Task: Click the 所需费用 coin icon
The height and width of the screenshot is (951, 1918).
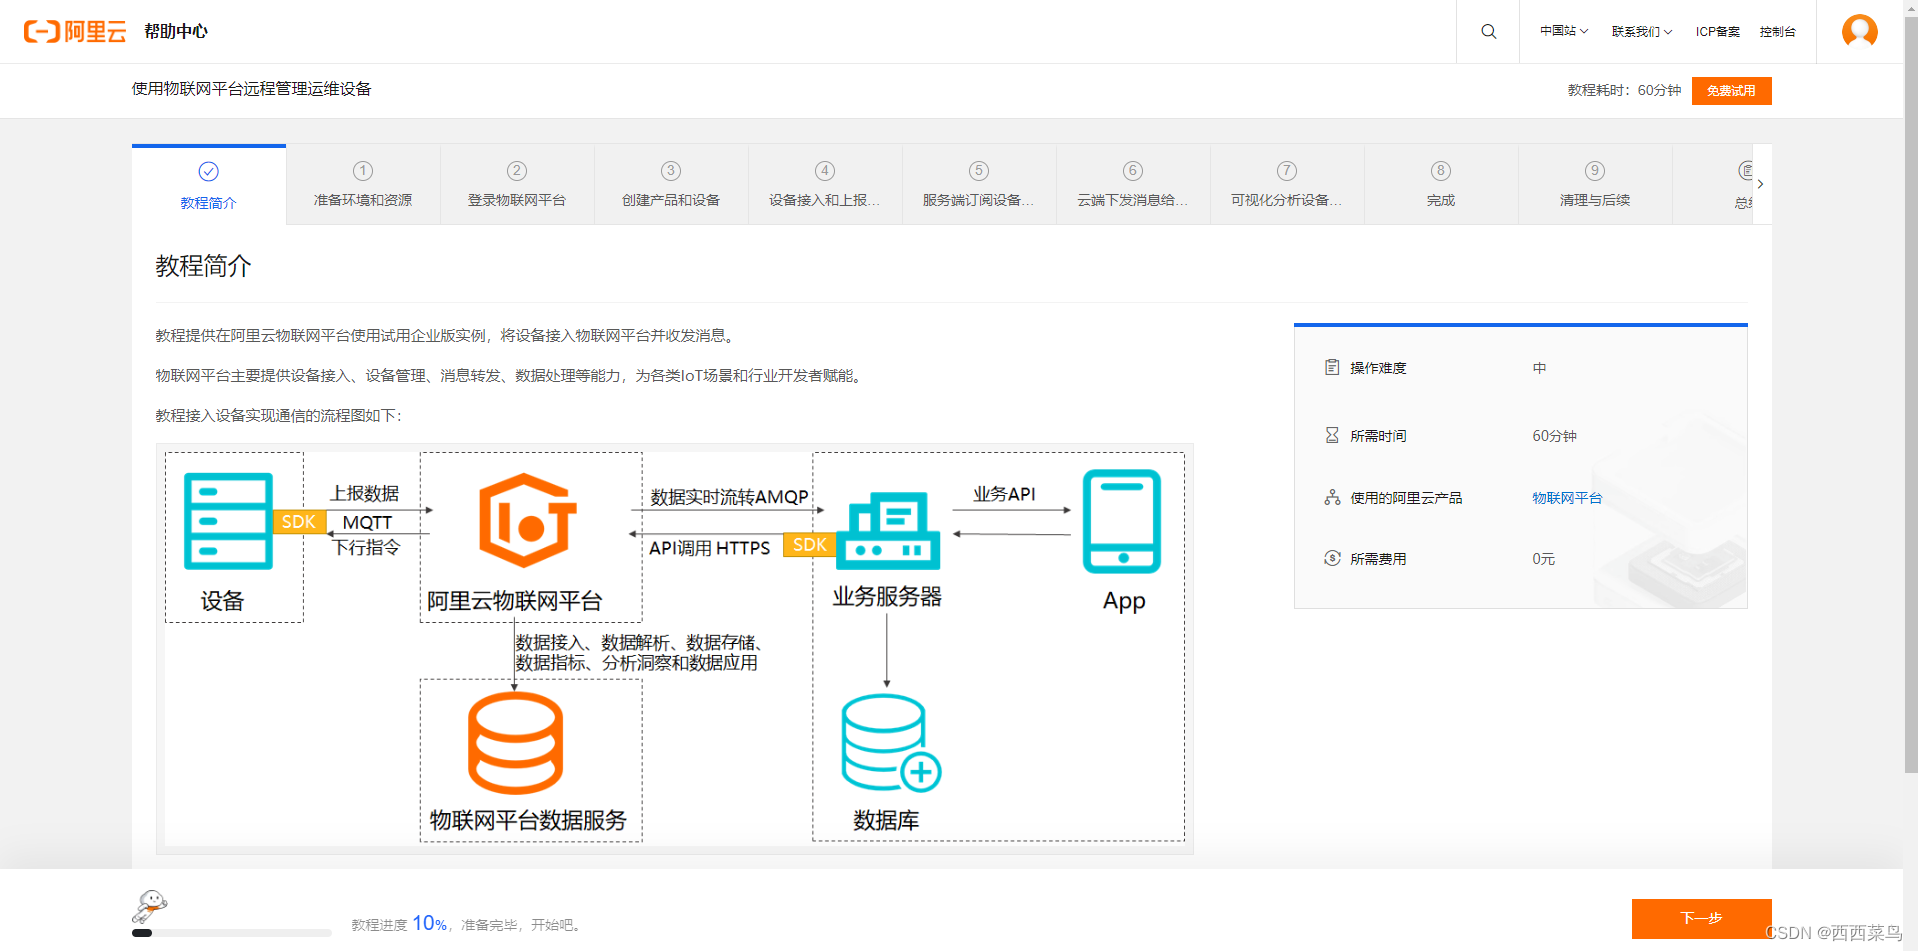Action: (1332, 558)
